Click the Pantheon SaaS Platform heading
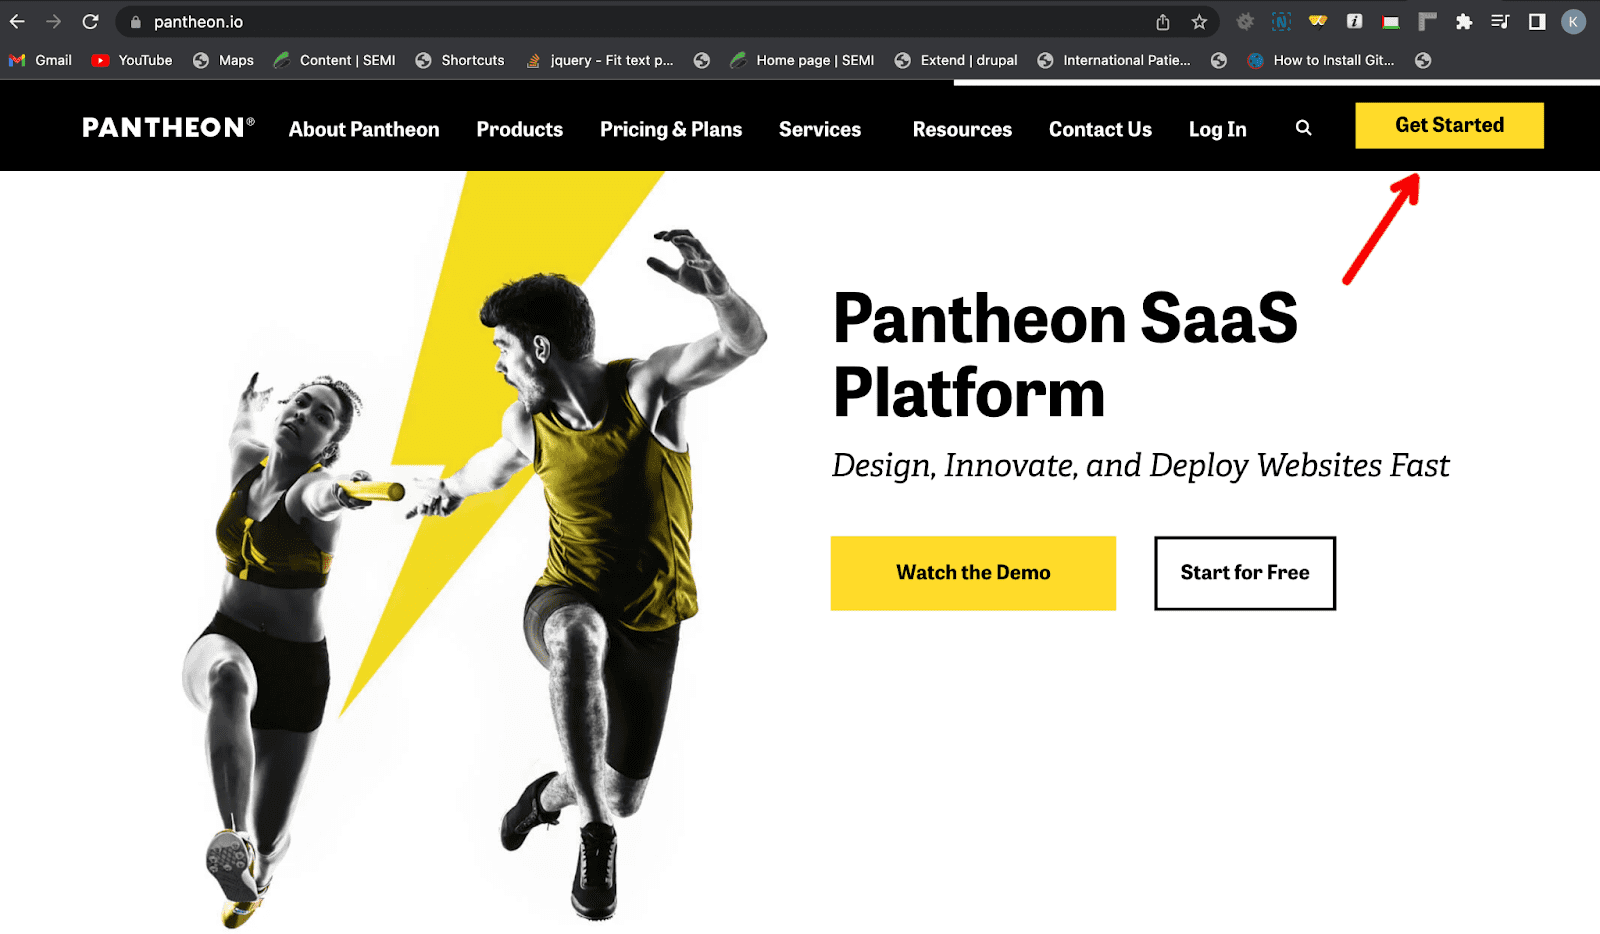This screenshot has height=934, width=1600. click(x=1065, y=355)
